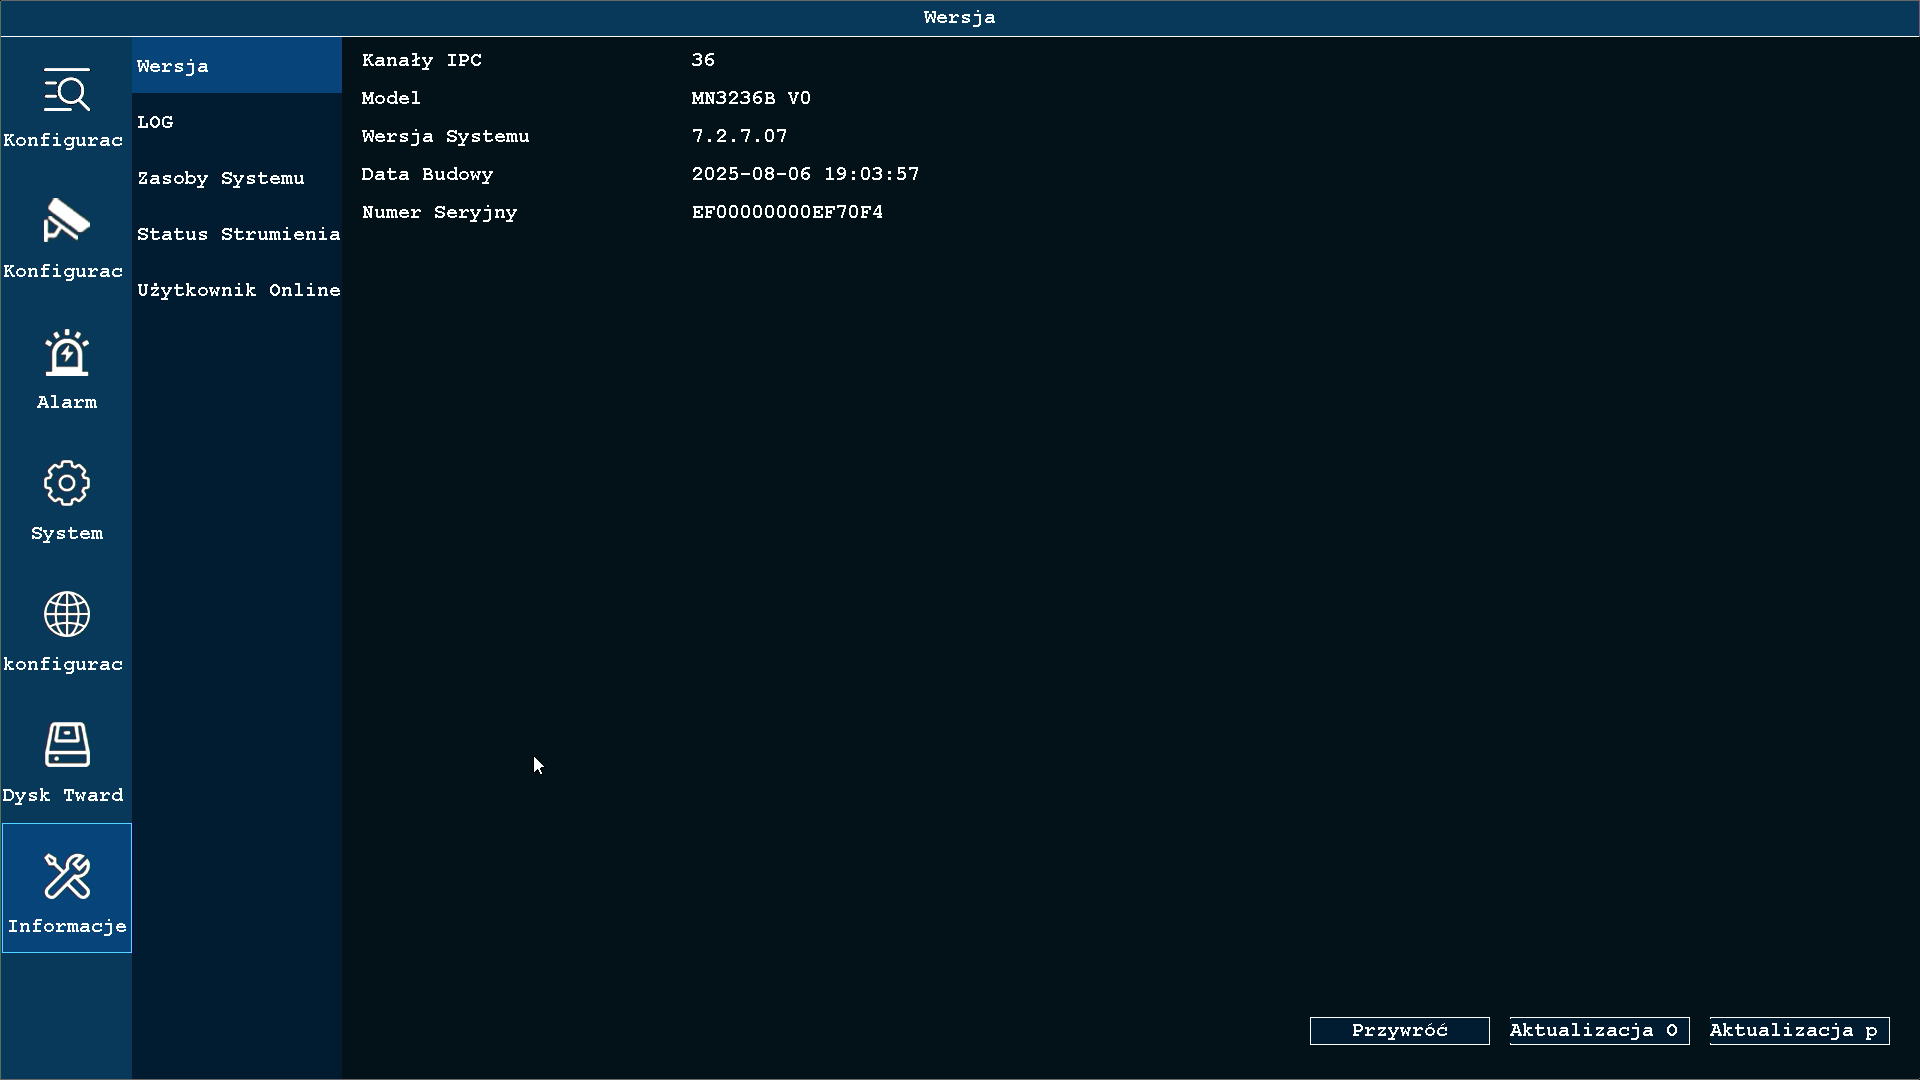Click the serial number EF00000000EF70F4
Screen dimensions: 1920x1080
click(x=787, y=212)
